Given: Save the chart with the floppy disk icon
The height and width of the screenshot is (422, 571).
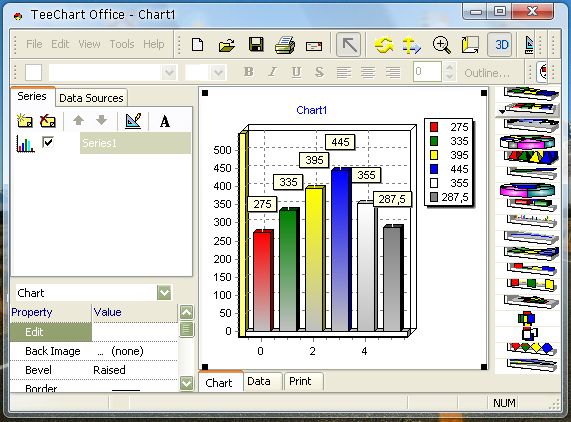Looking at the screenshot, I should click(256, 44).
